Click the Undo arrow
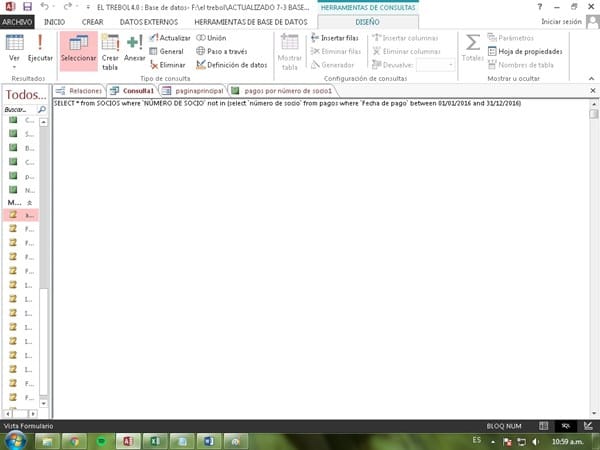Screen dimensions: 600x450 [44, 7]
